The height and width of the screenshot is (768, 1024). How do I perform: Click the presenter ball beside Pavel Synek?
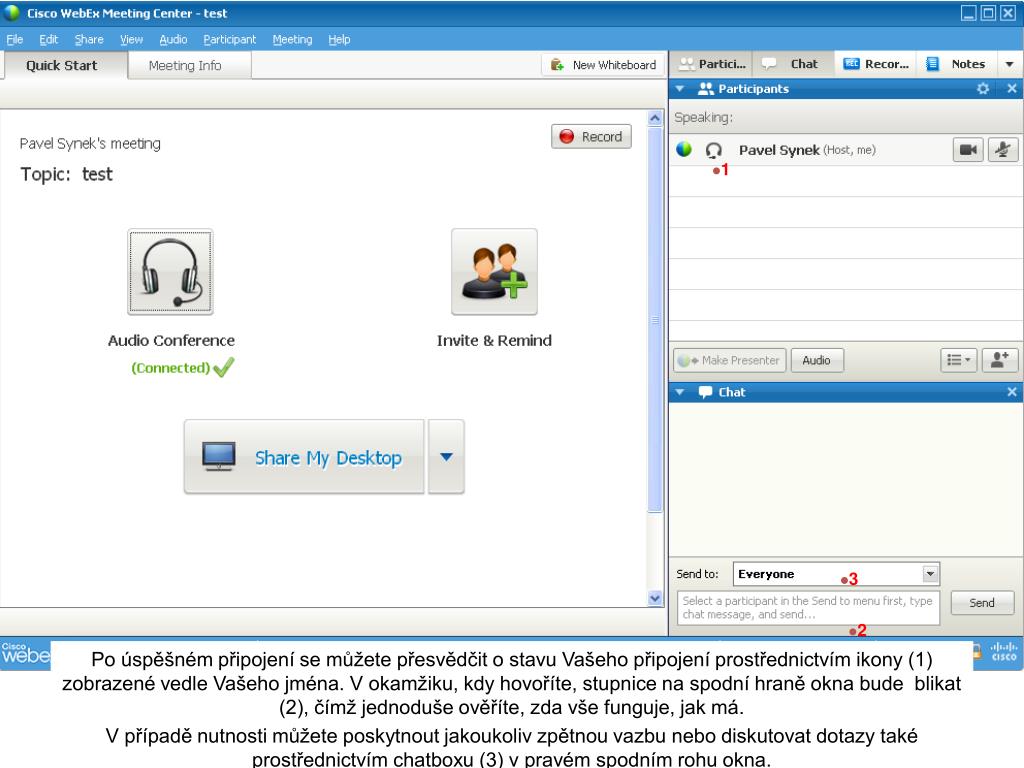(684, 150)
